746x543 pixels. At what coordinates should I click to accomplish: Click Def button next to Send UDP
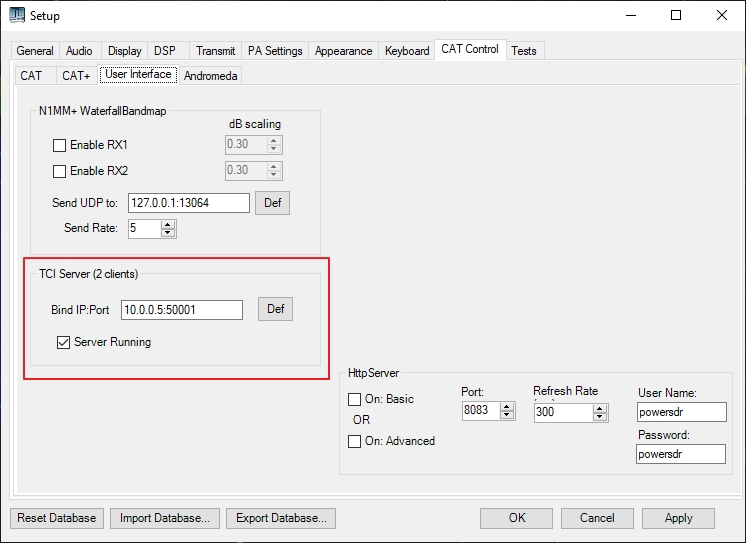pyautogui.click(x=272, y=203)
